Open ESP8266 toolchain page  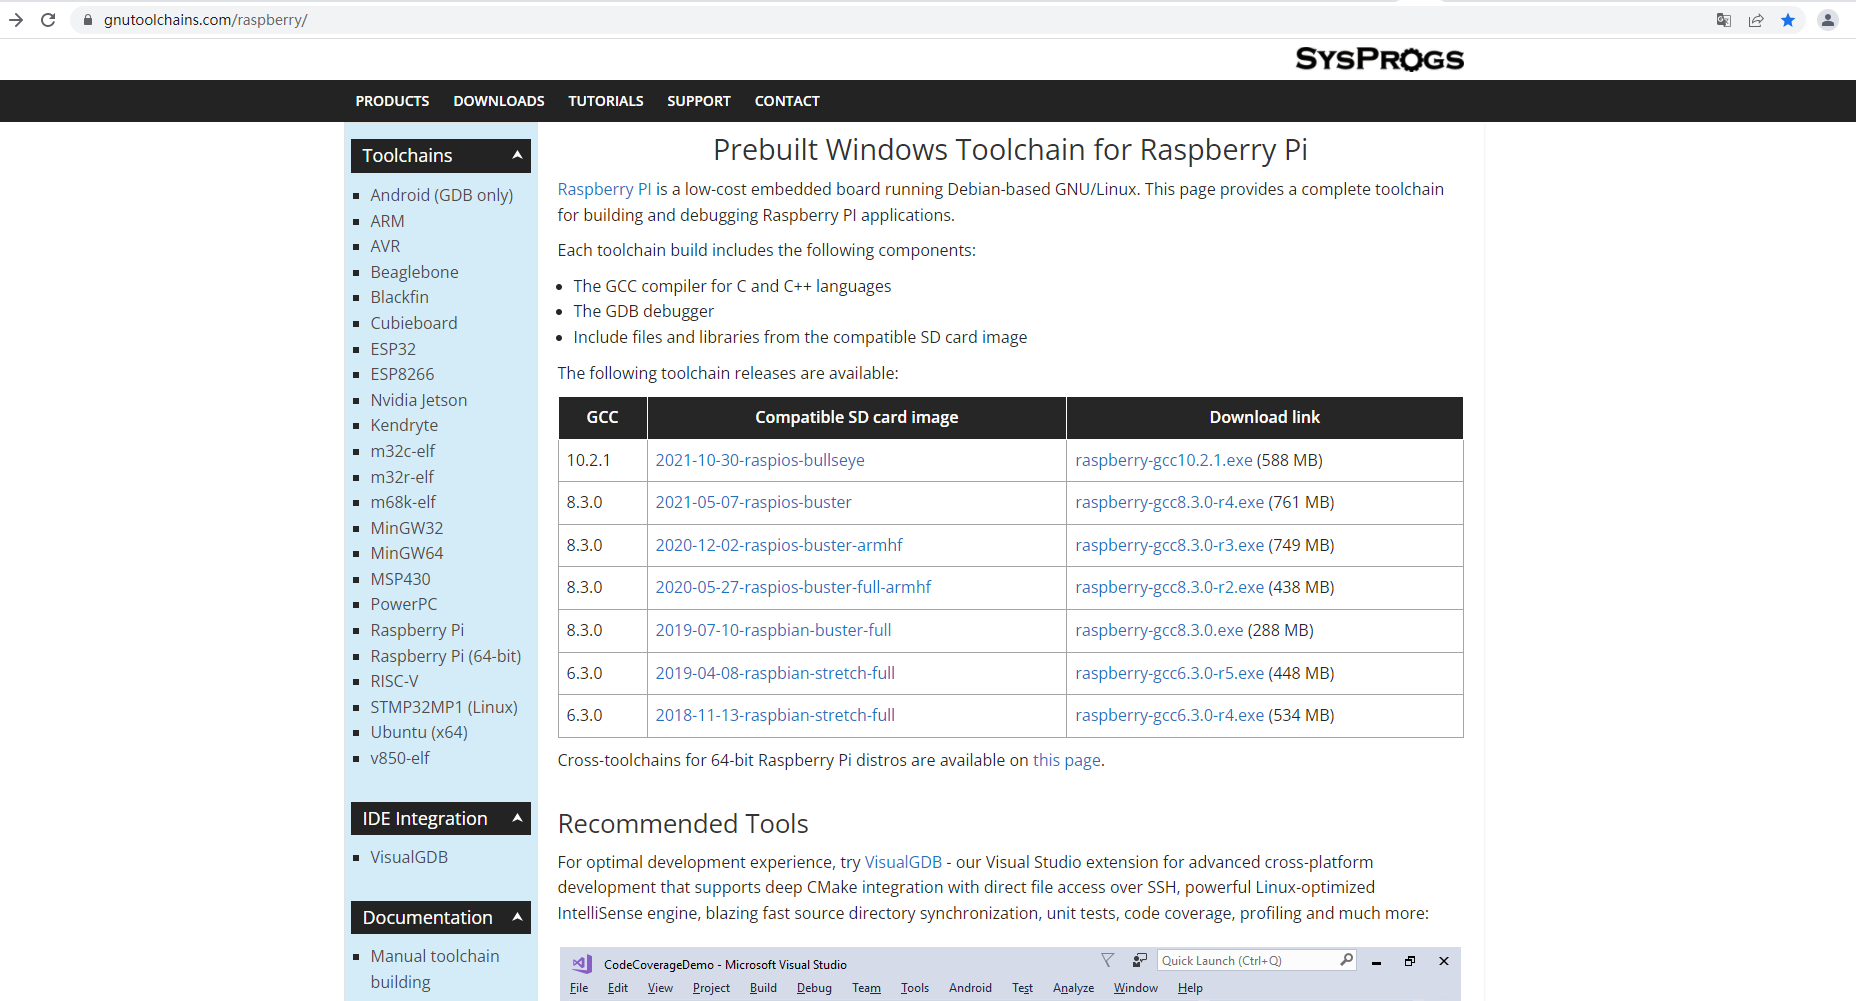point(402,374)
